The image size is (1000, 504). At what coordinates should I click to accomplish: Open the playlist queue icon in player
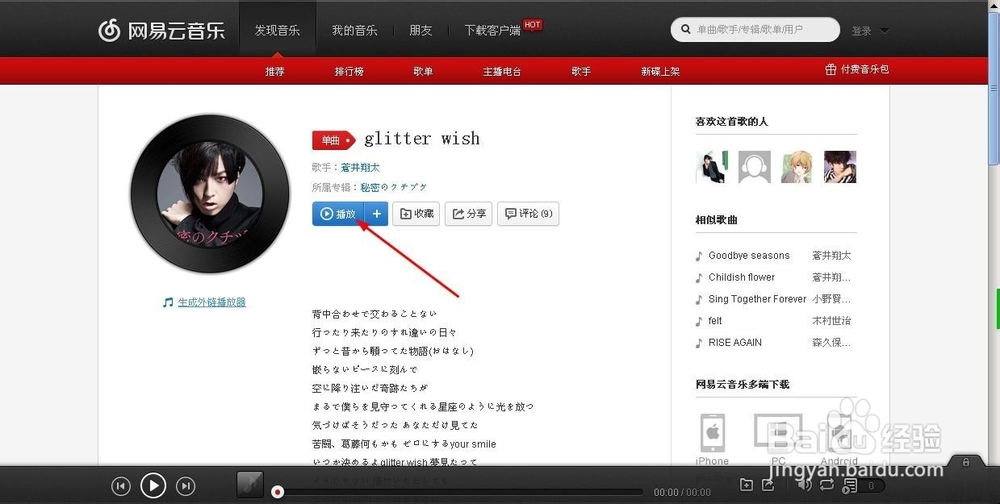click(x=849, y=486)
